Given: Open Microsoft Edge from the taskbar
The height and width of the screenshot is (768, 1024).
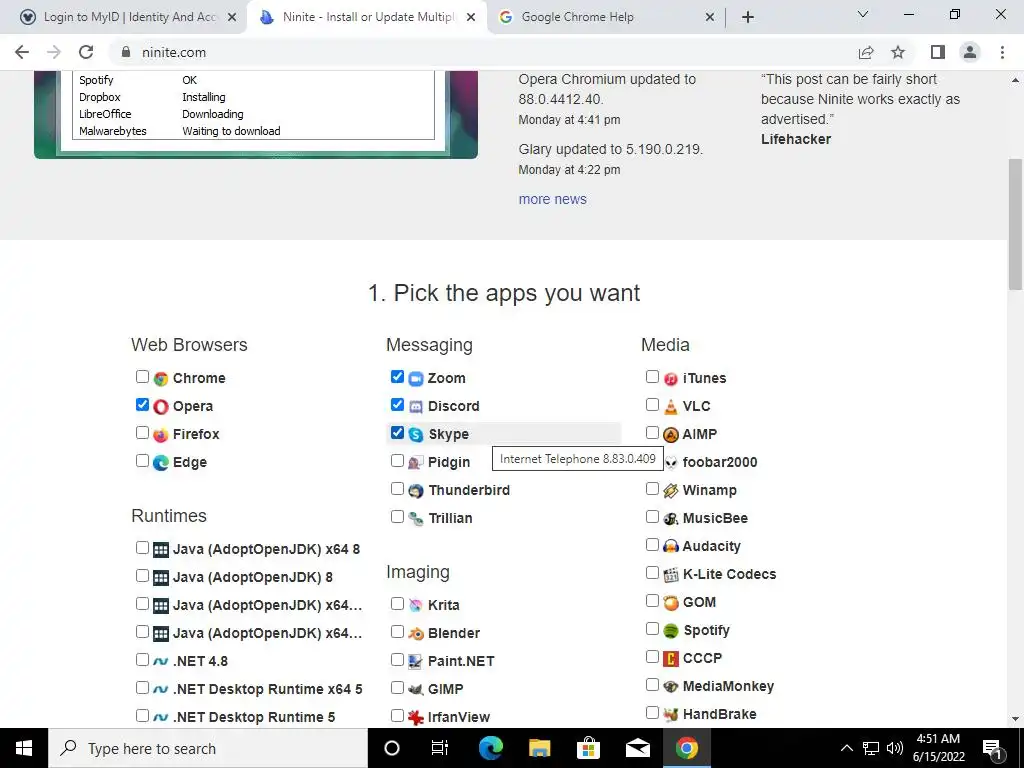Looking at the screenshot, I should [x=491, y=748].
